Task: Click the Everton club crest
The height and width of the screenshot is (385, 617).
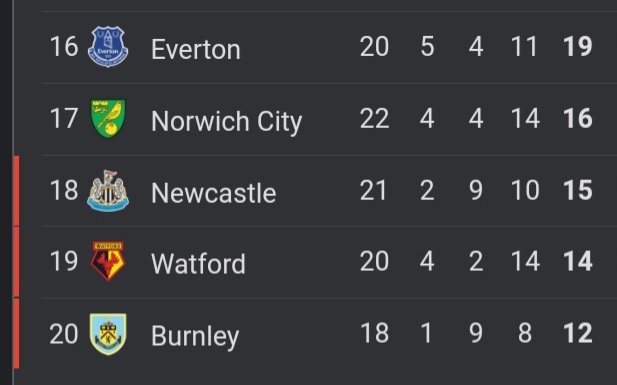Action: (108, 47)
